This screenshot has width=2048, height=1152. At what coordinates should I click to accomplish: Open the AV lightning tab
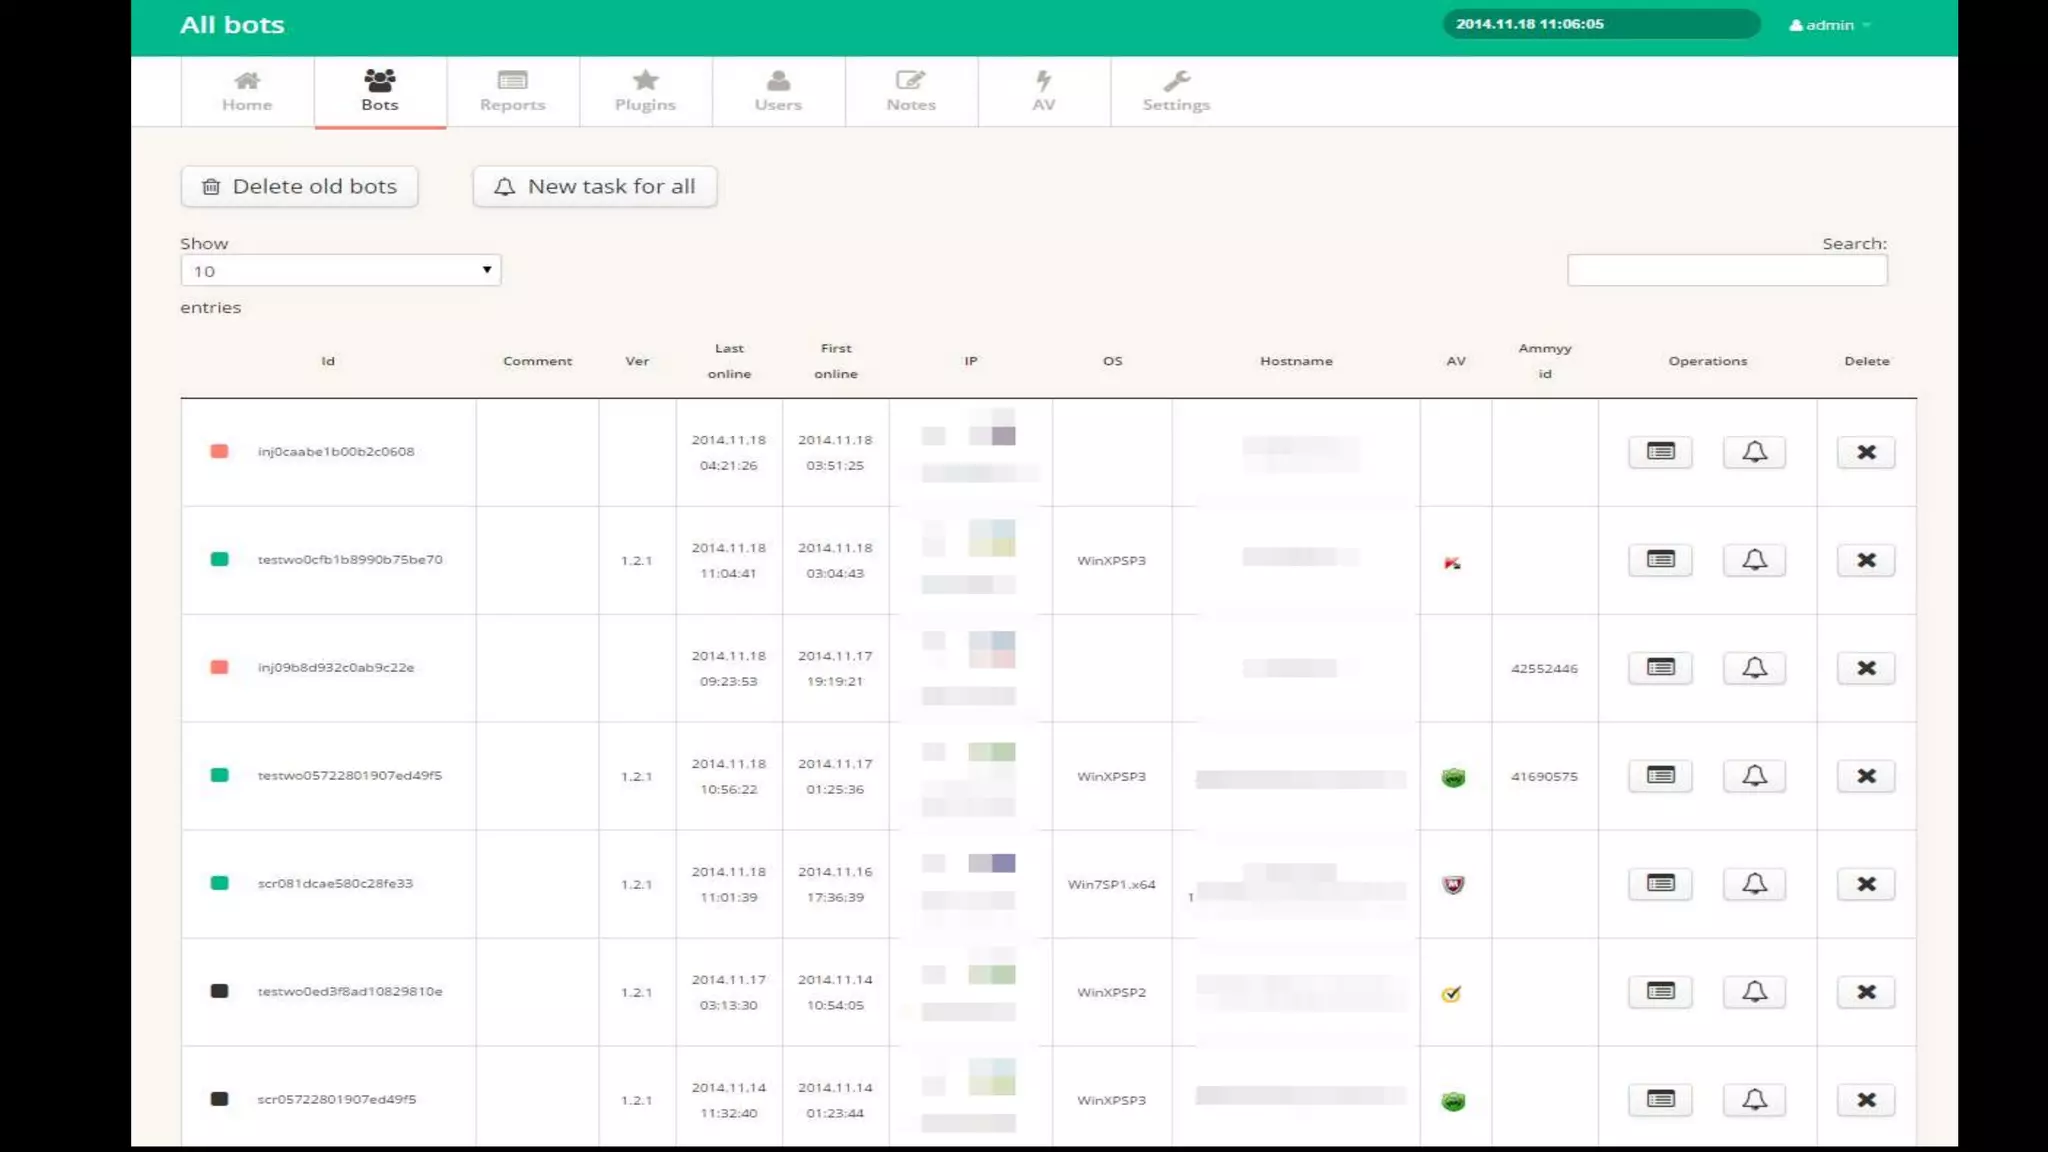[1043, 91]
